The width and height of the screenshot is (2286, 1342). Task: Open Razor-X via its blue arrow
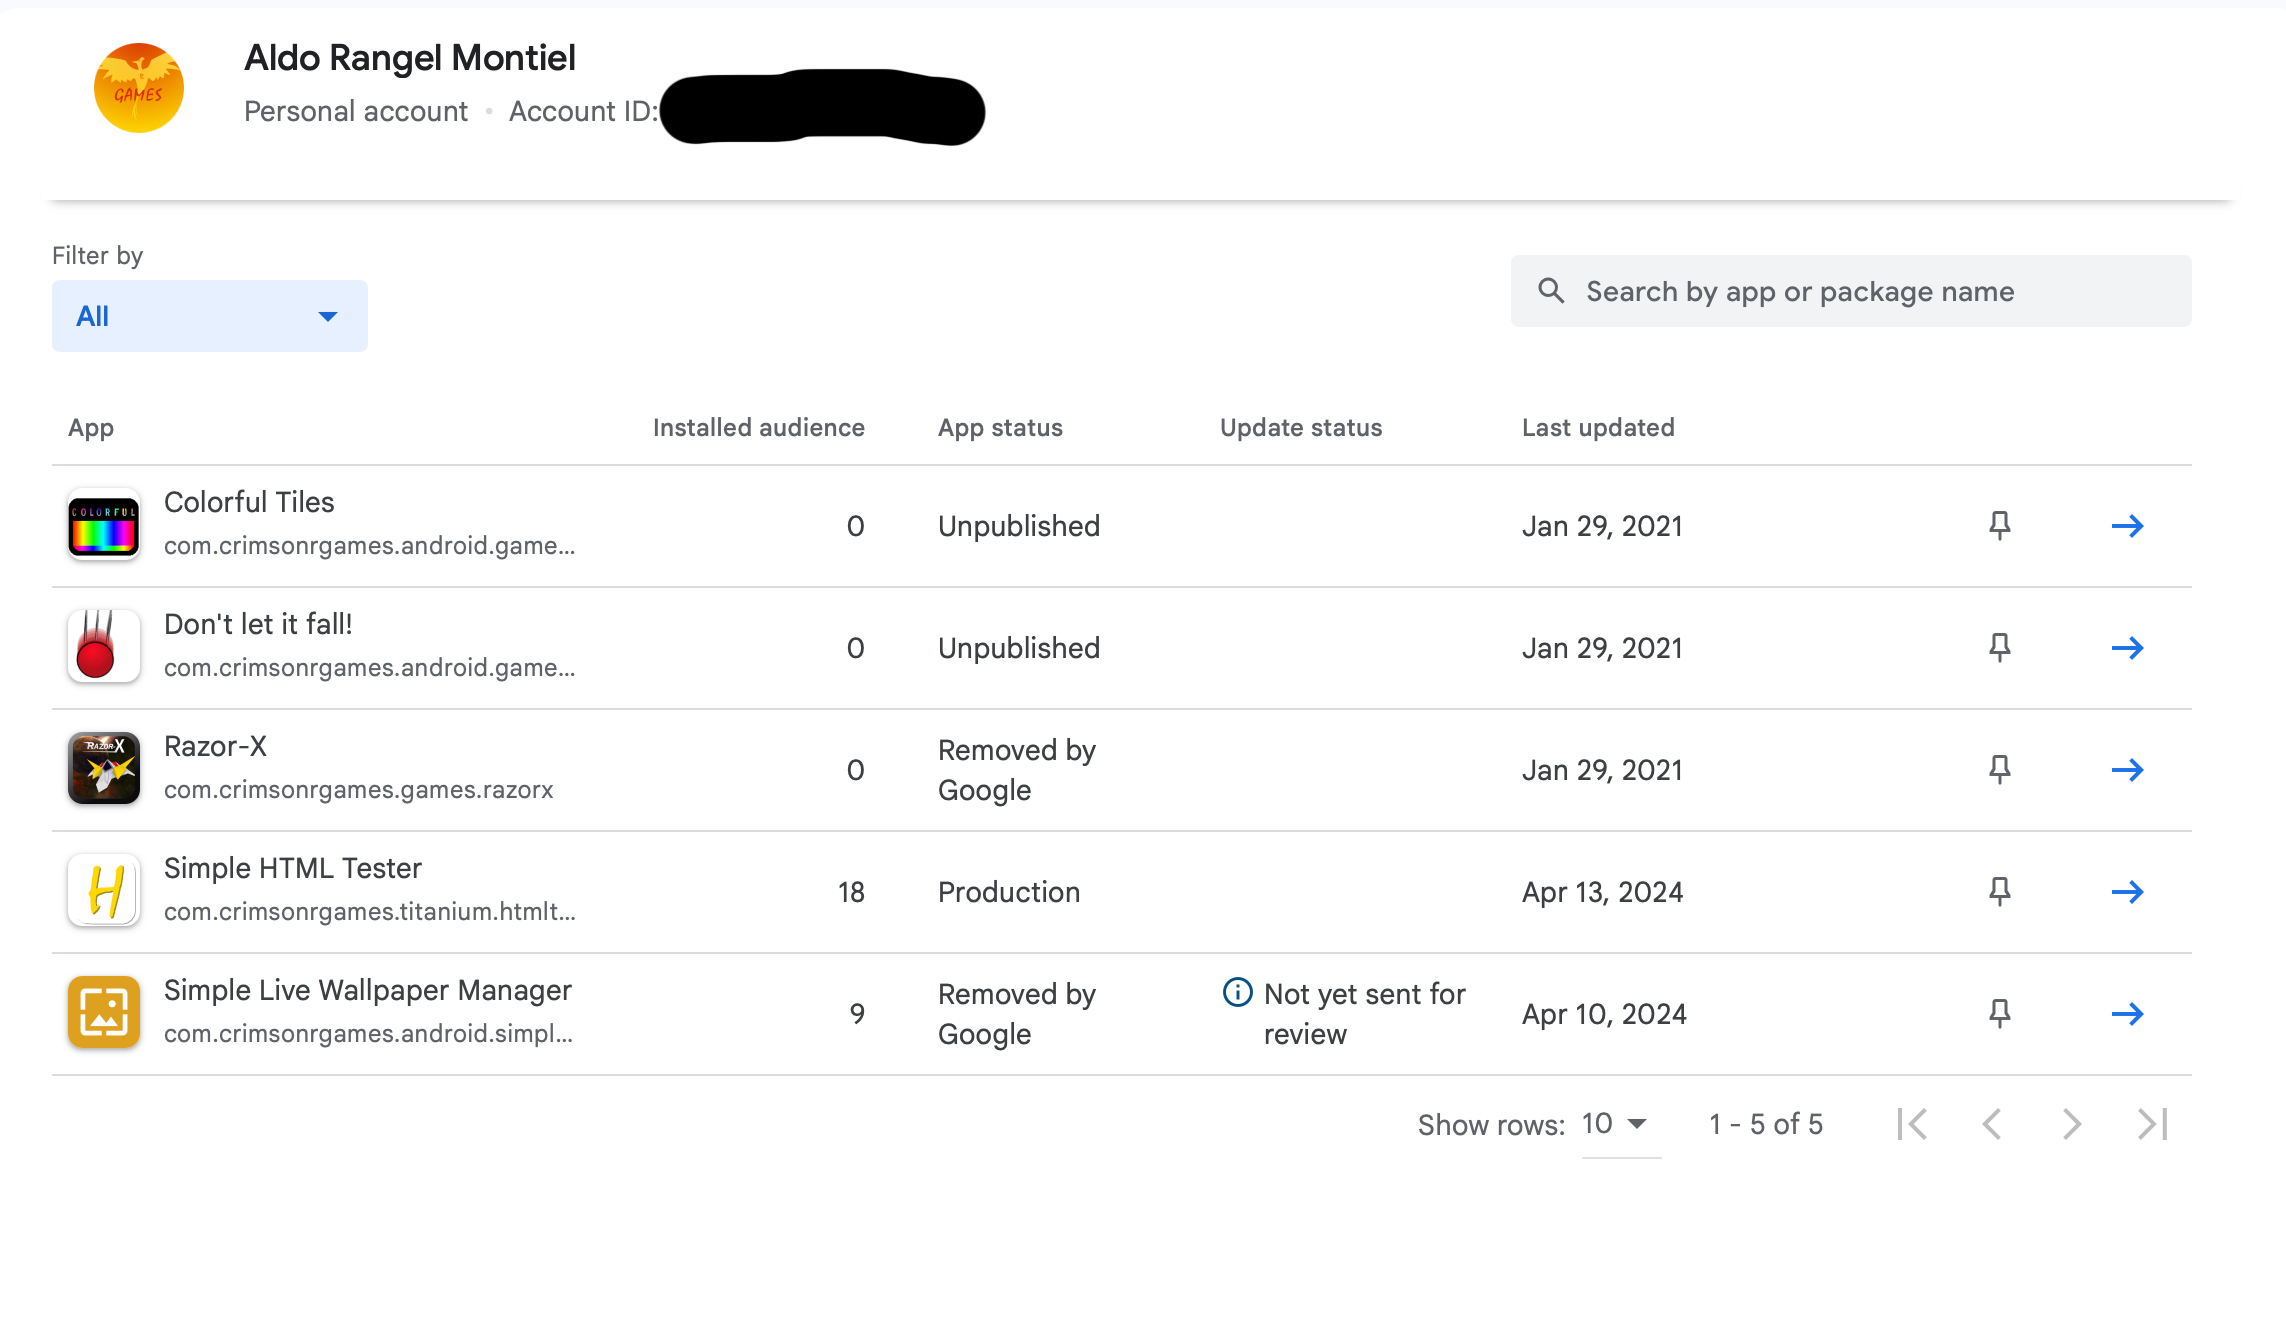(2127, 770)
